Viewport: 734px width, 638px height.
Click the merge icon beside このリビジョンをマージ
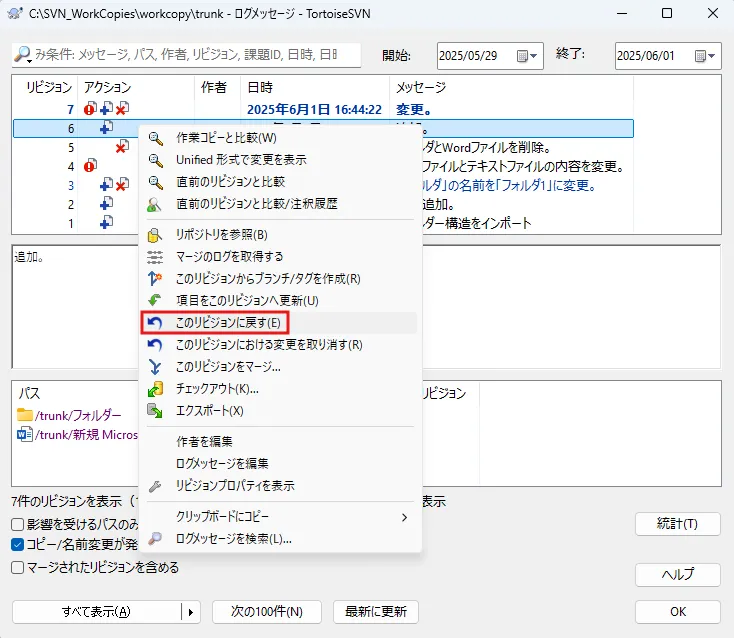pyautogui.click(x=154, y=367)
